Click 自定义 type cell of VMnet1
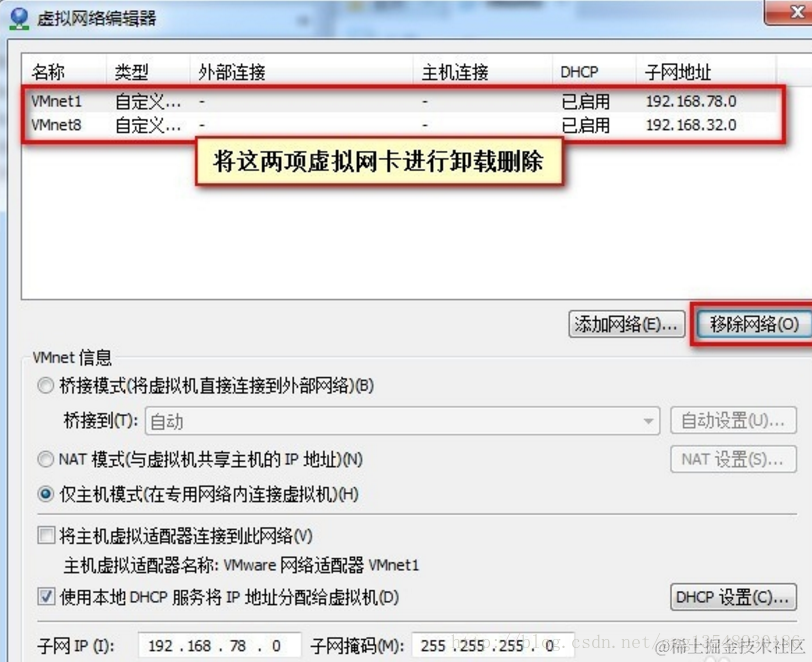This screenshot has width=812, height=662. tap(148, 102)
